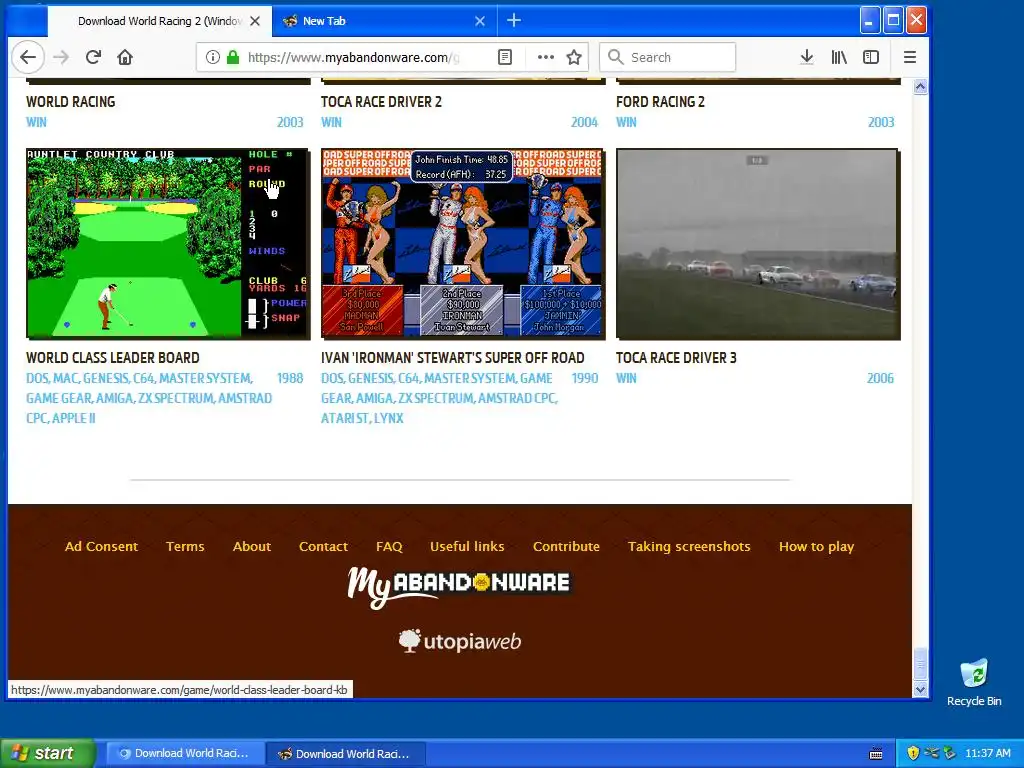Click year 1990 for Super Off Road
This screenshot has height=768, width=1024.
pos(584,378)
